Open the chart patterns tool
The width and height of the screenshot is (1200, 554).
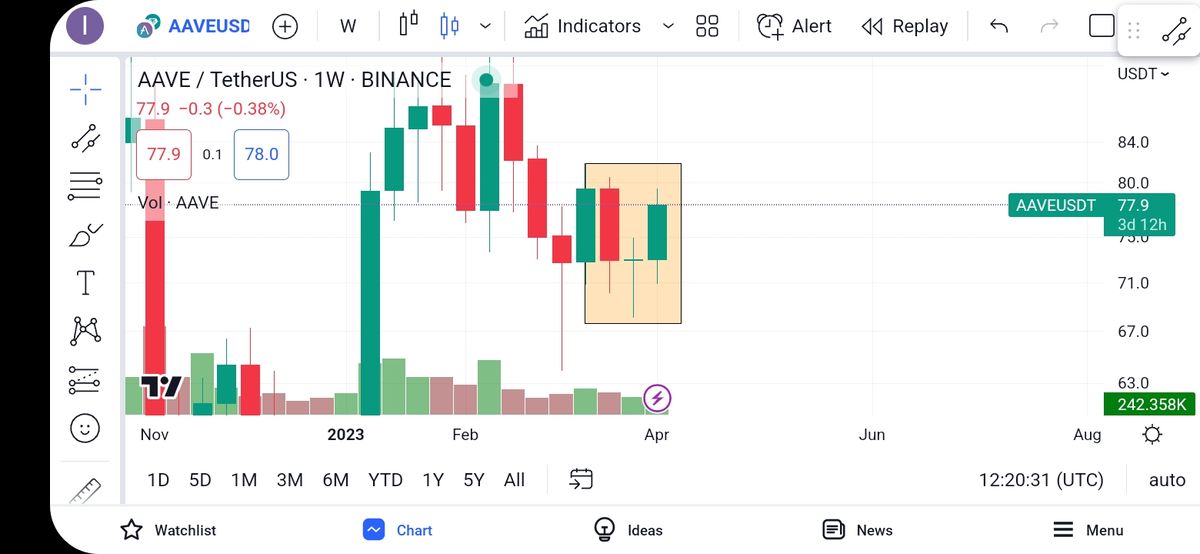pos(86,331)
